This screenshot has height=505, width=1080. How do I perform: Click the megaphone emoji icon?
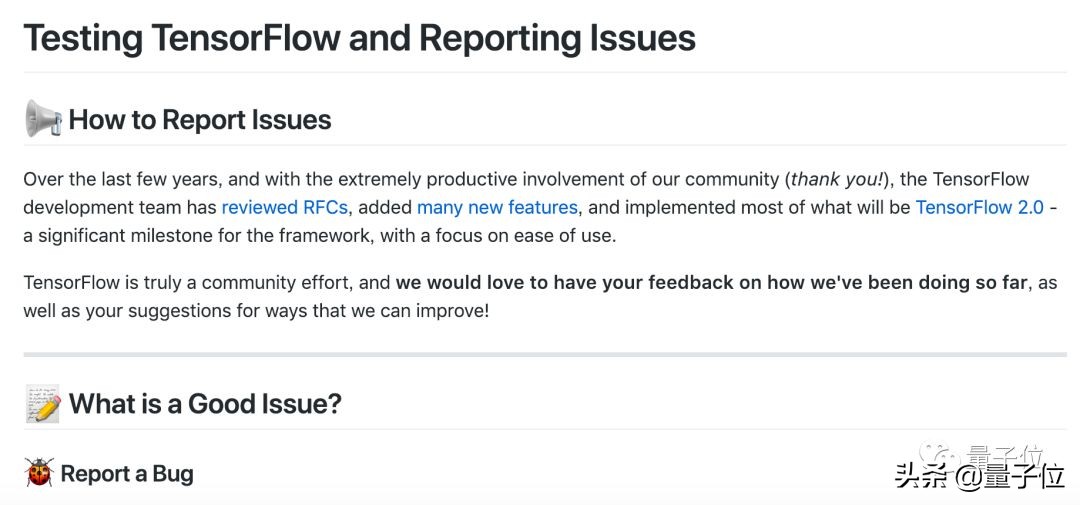click(43, 120)
